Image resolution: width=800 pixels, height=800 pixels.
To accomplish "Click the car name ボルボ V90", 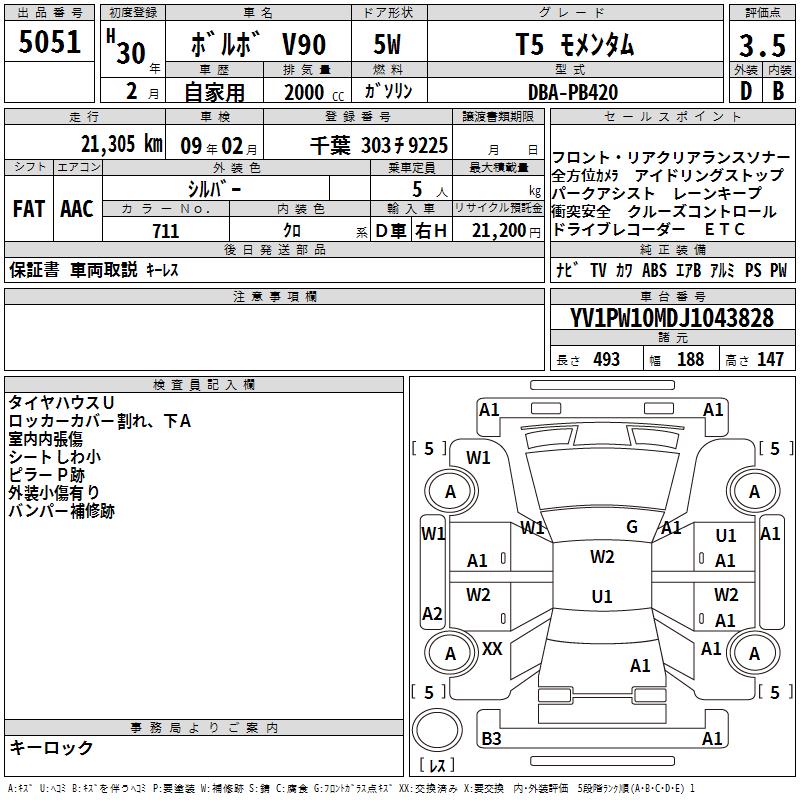I will pos(258,44).
